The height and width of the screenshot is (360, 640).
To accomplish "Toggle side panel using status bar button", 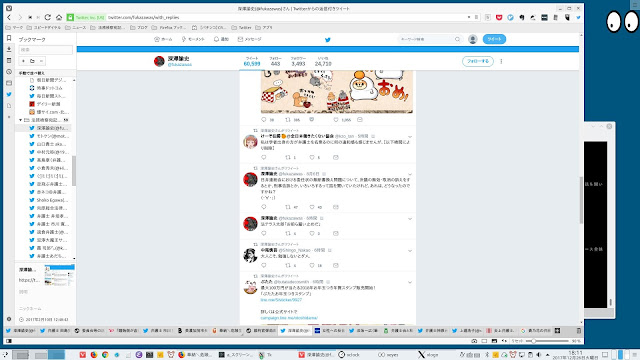I will (9, 341).
